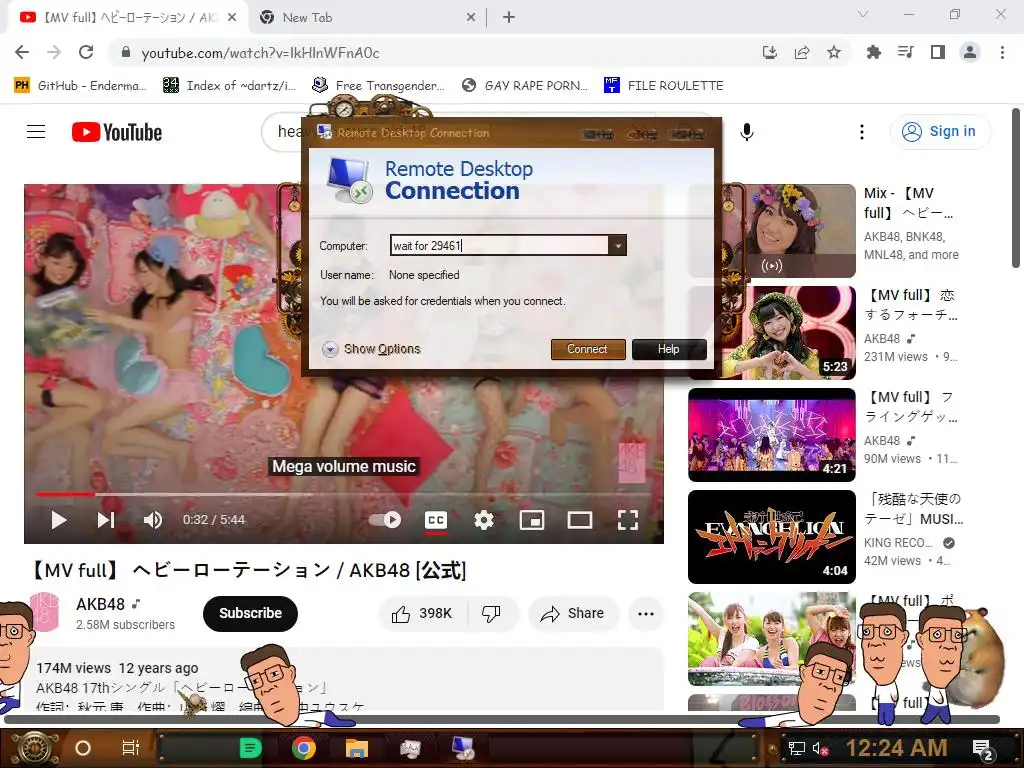
Task: Open Chrome from the taskbar
Action: pos(303,748)
